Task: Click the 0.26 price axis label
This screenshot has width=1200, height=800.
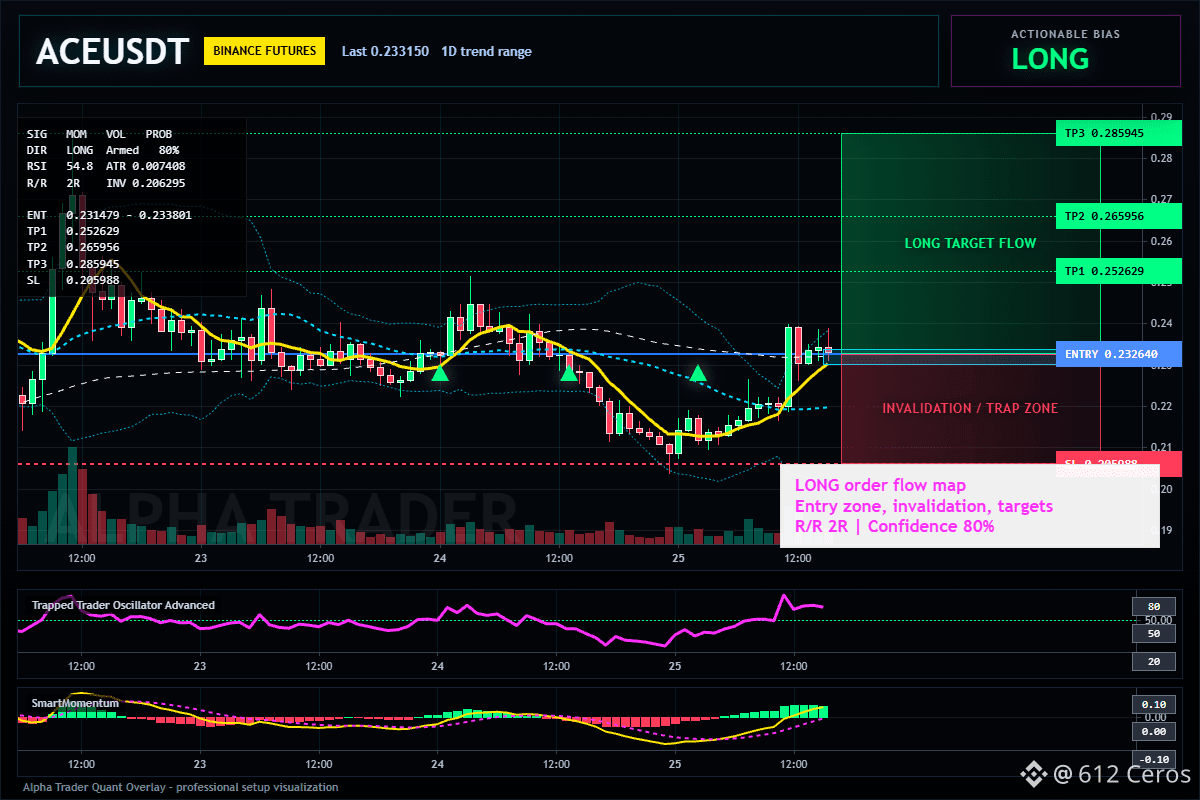Action: coord(1161,241)
